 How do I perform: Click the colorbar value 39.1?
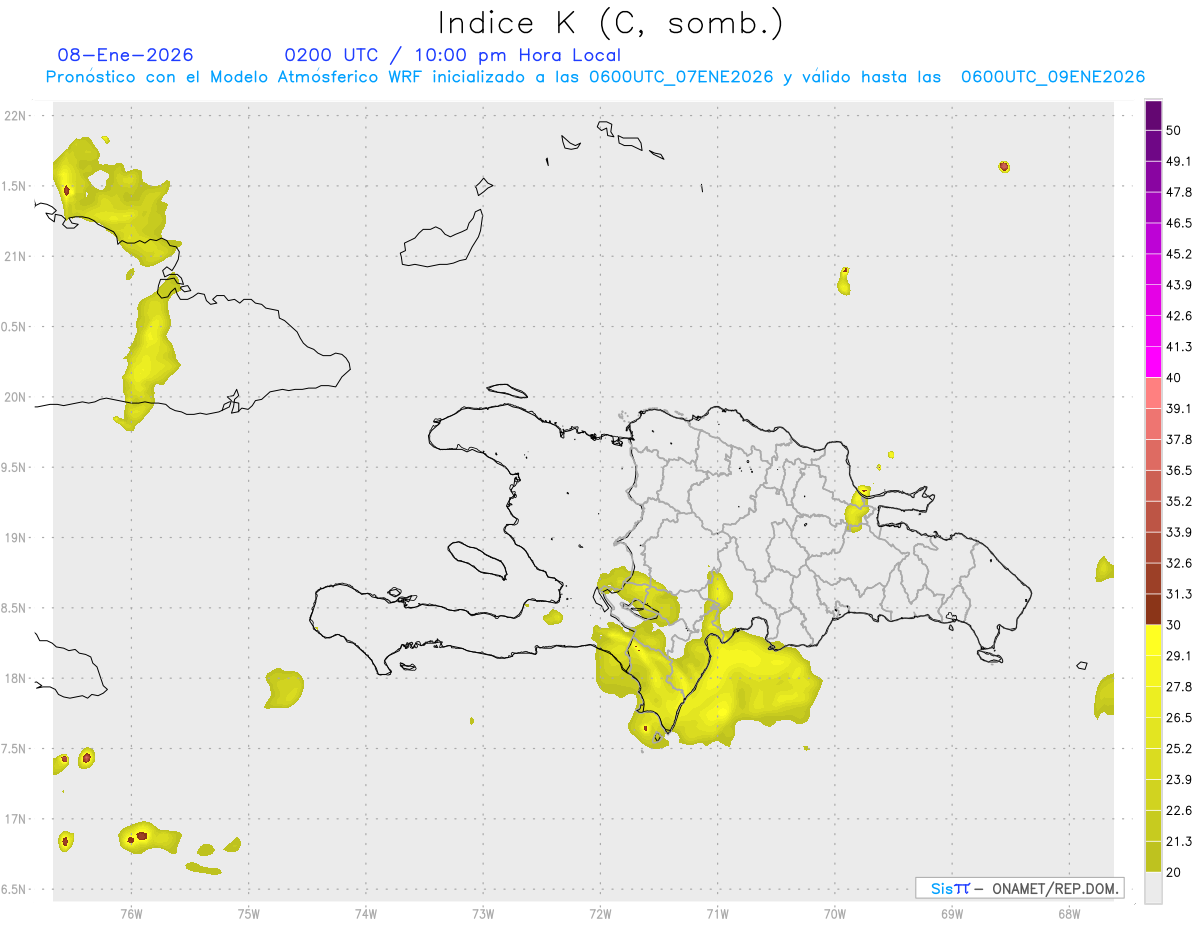pyautogui.click(x=1179, y=408)
